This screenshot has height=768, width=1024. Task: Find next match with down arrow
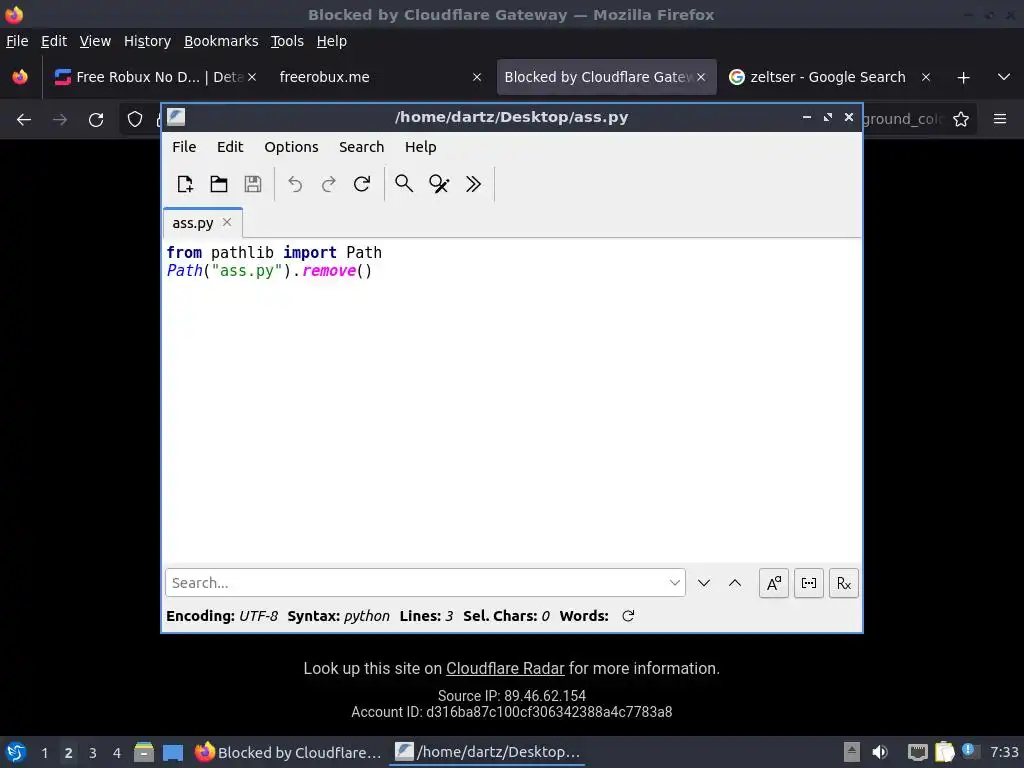click(x=703, y=583)
